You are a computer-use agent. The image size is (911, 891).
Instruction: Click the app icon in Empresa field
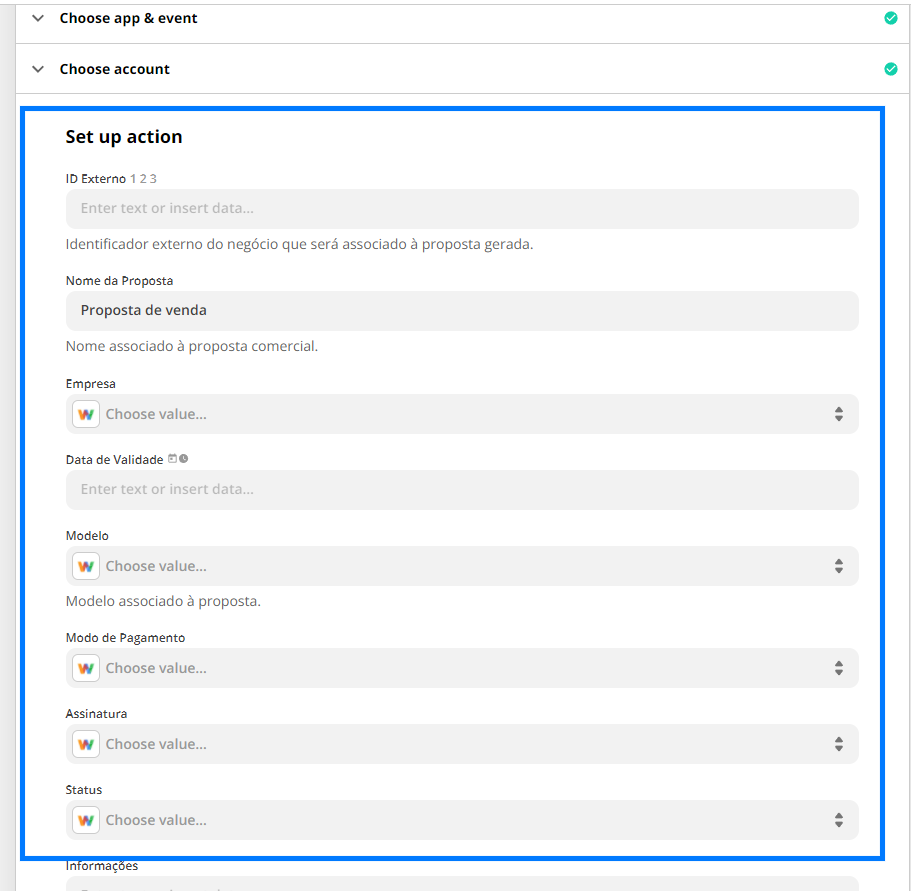[85, 414]
